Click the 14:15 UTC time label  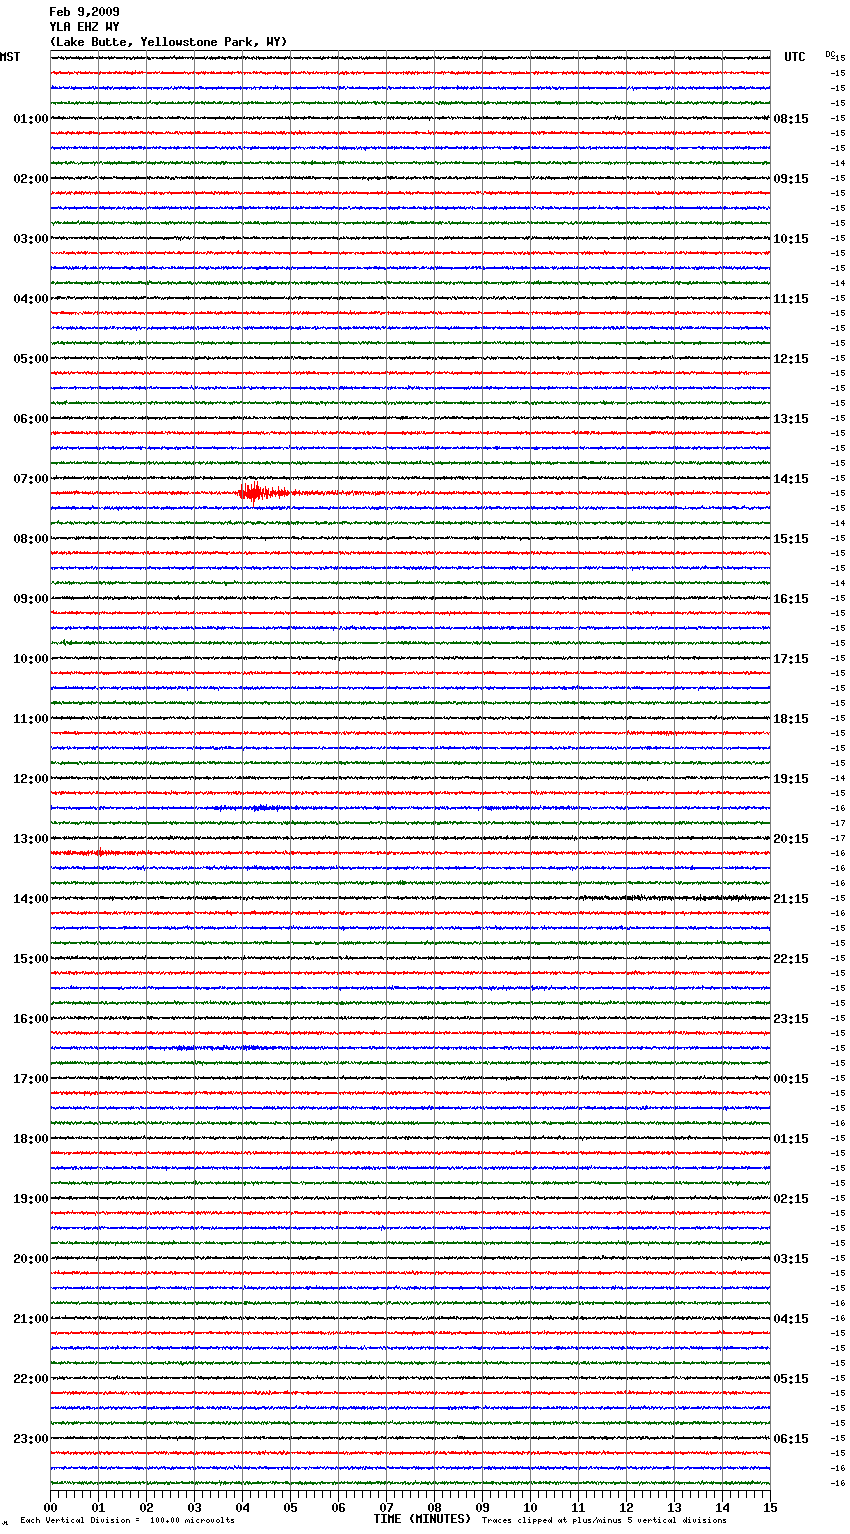tap(791, 479)
